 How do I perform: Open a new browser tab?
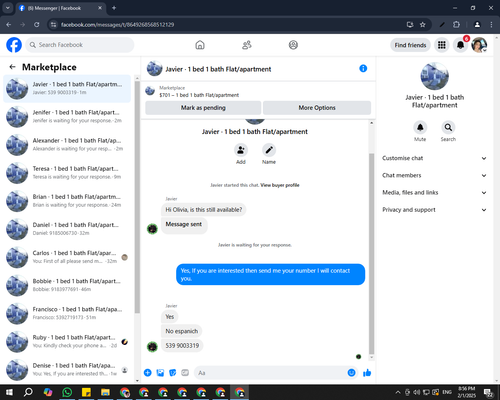(x=114, y=8)
